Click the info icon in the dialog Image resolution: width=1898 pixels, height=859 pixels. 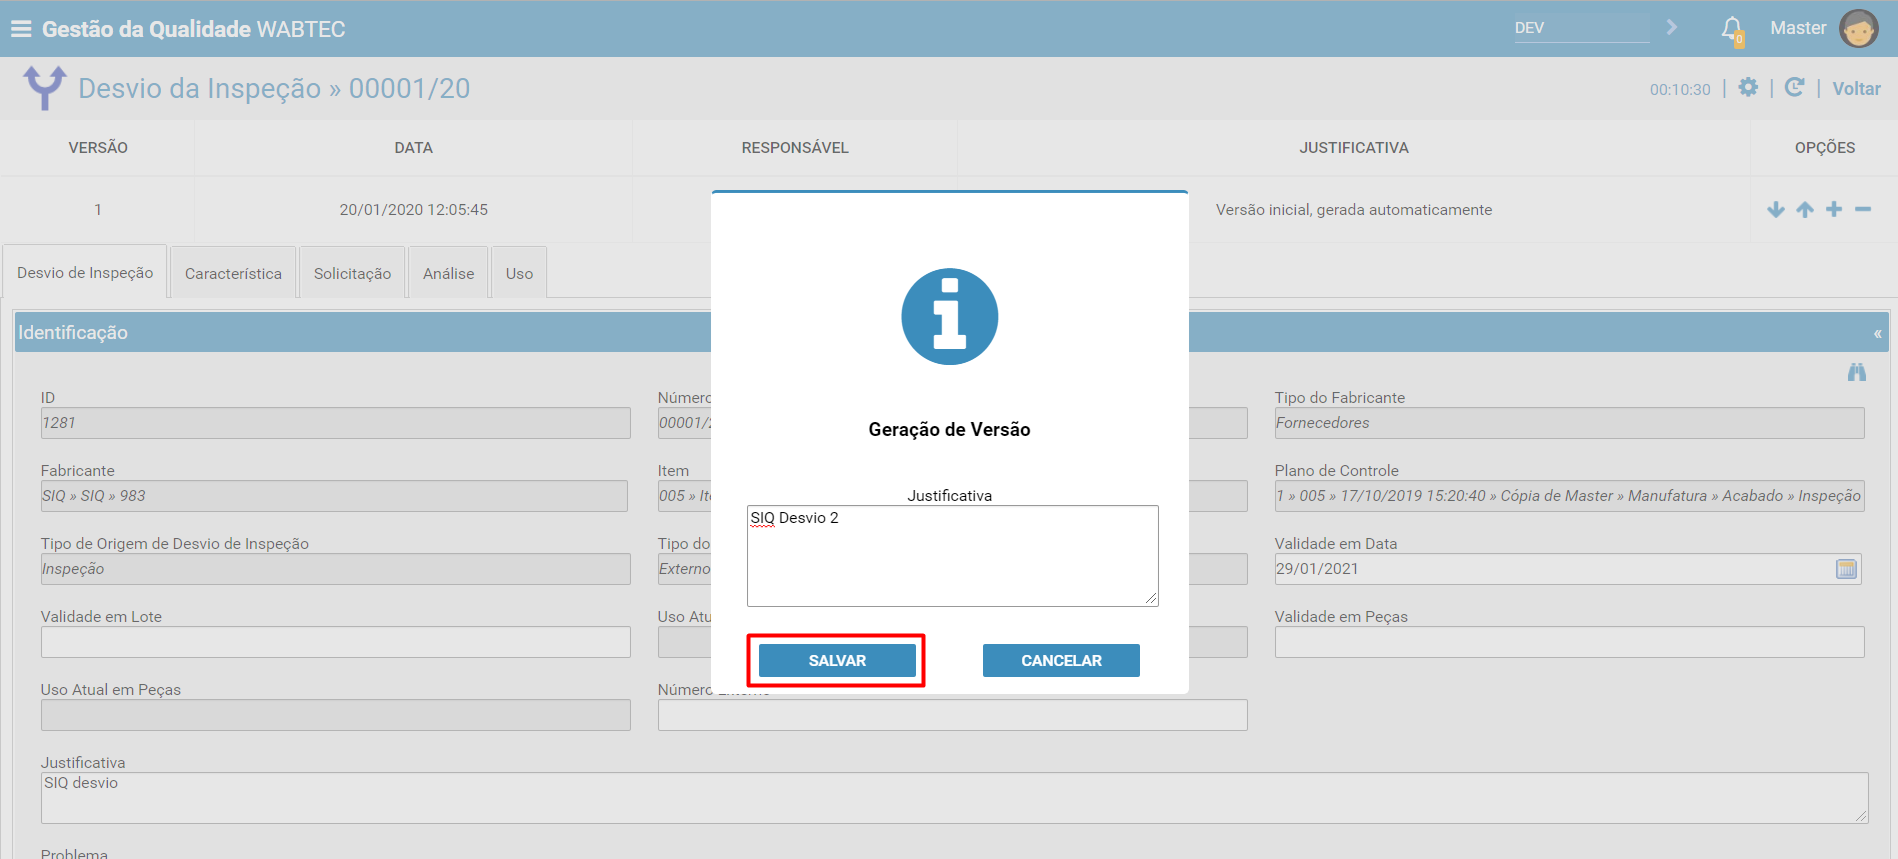(950, 316)
